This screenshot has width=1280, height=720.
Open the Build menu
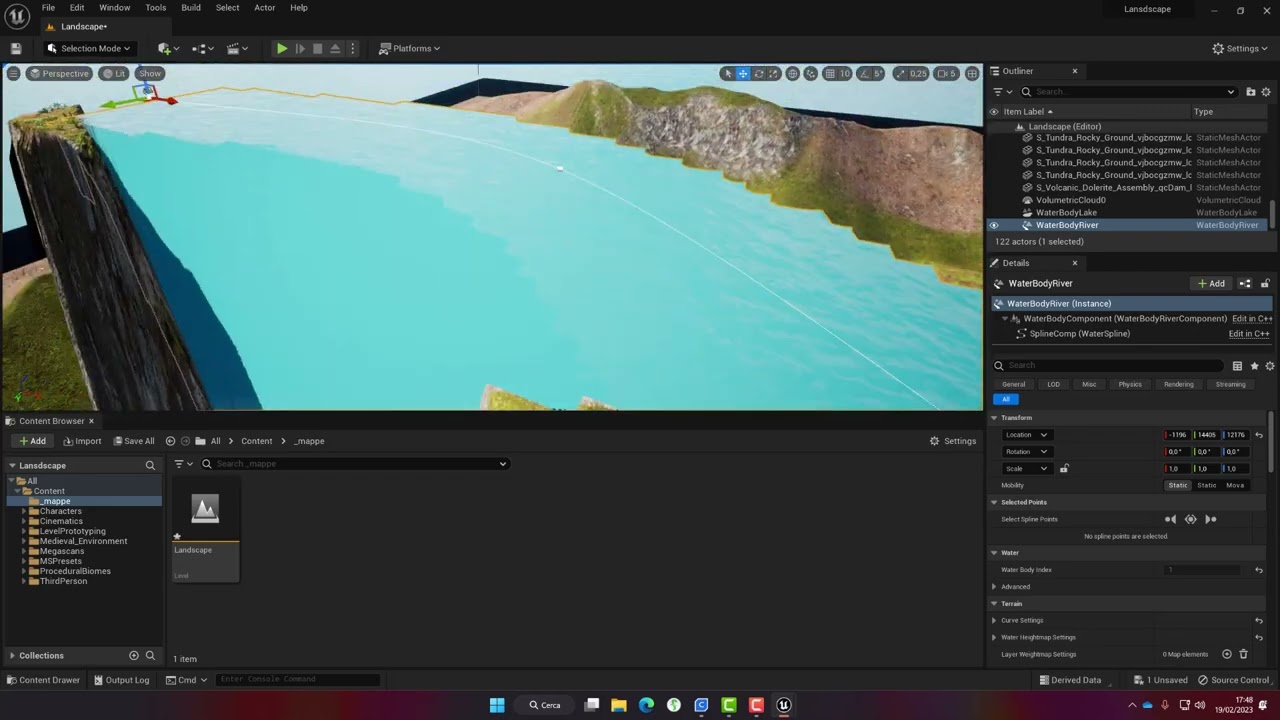(191, 7)
